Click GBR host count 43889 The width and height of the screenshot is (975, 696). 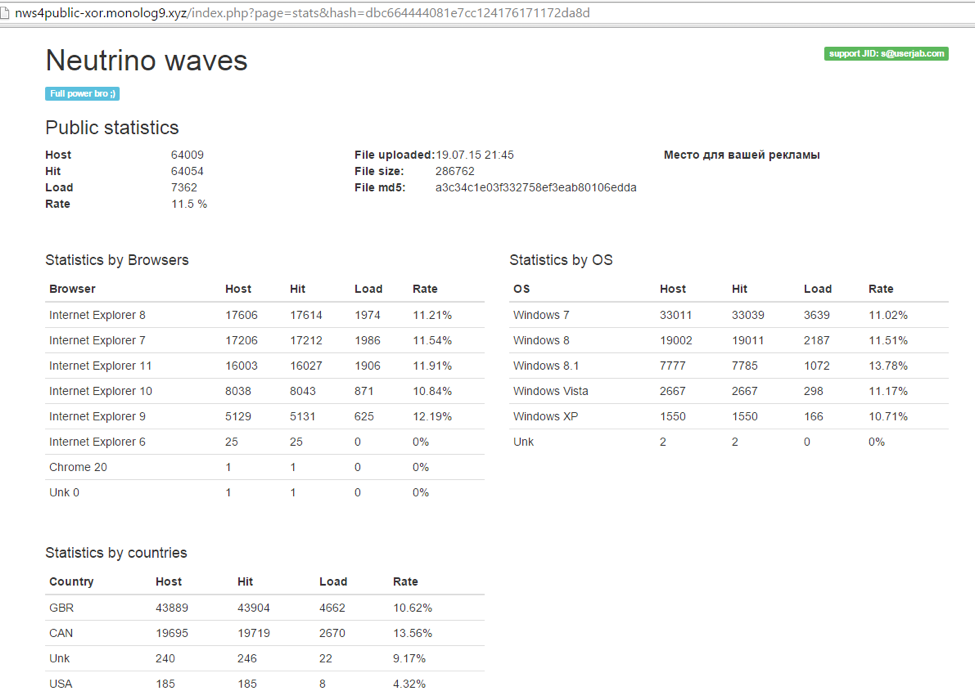coord(172,608)
